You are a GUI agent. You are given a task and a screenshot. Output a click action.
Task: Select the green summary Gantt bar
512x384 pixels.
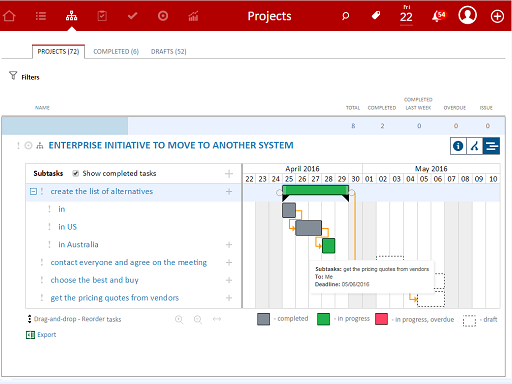pos(315,190)
